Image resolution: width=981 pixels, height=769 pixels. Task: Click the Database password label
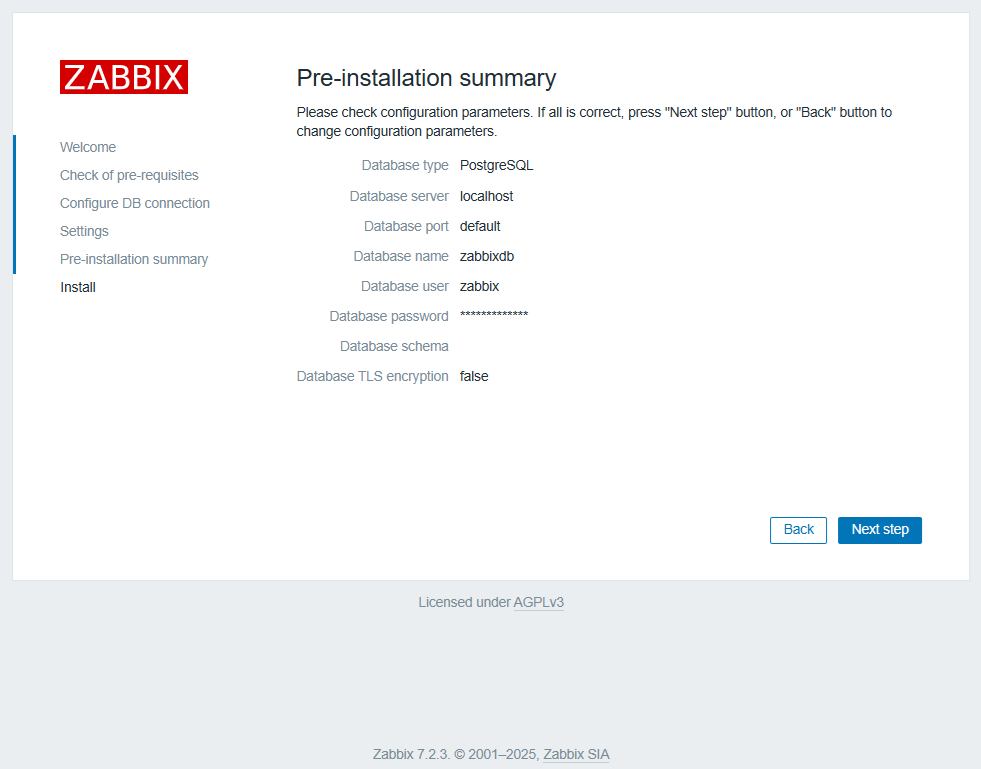(389, 317)
